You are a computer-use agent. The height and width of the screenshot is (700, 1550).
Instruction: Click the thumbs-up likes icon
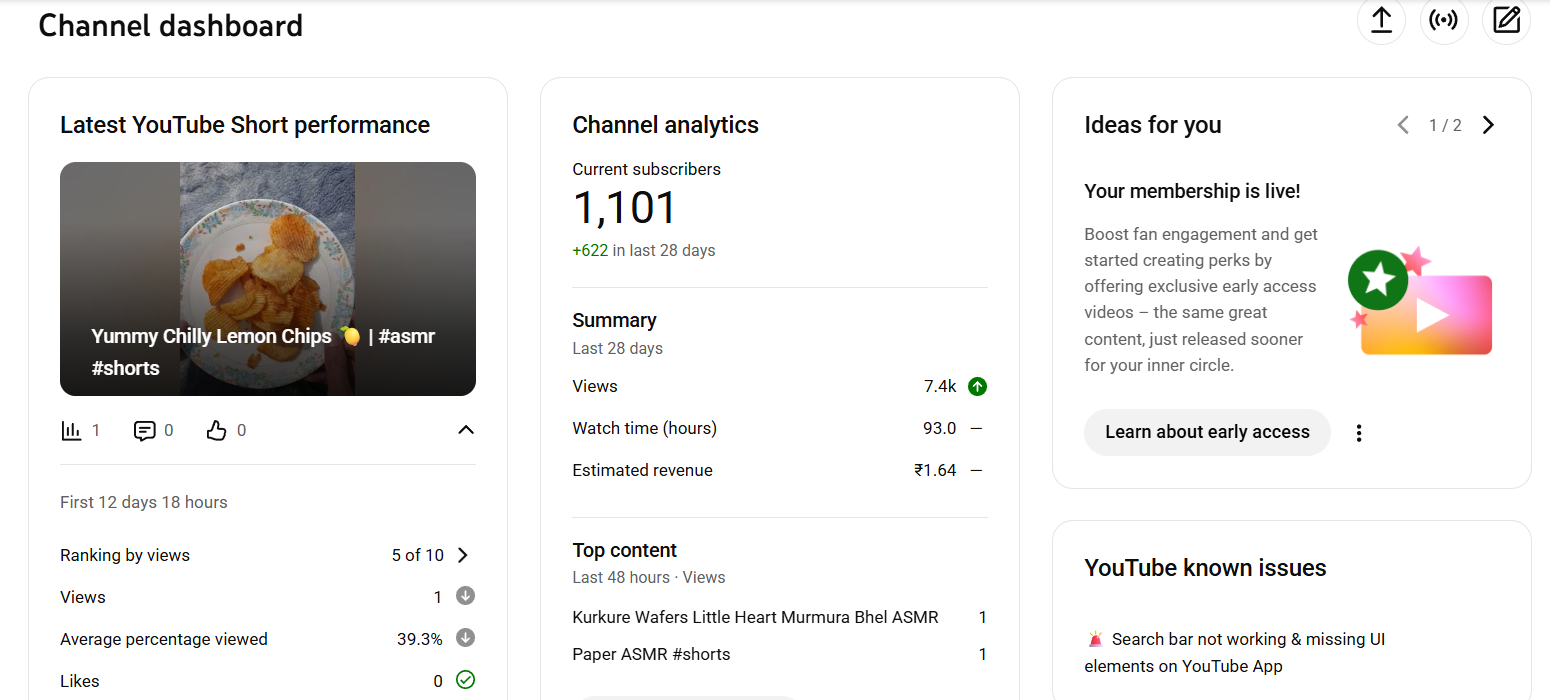click(216, 431)
